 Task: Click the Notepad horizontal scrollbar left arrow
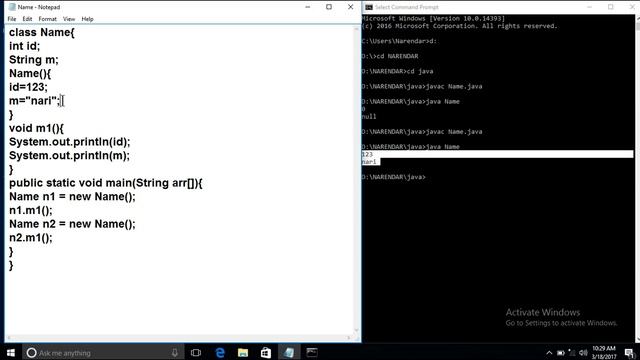coord(9,338)
